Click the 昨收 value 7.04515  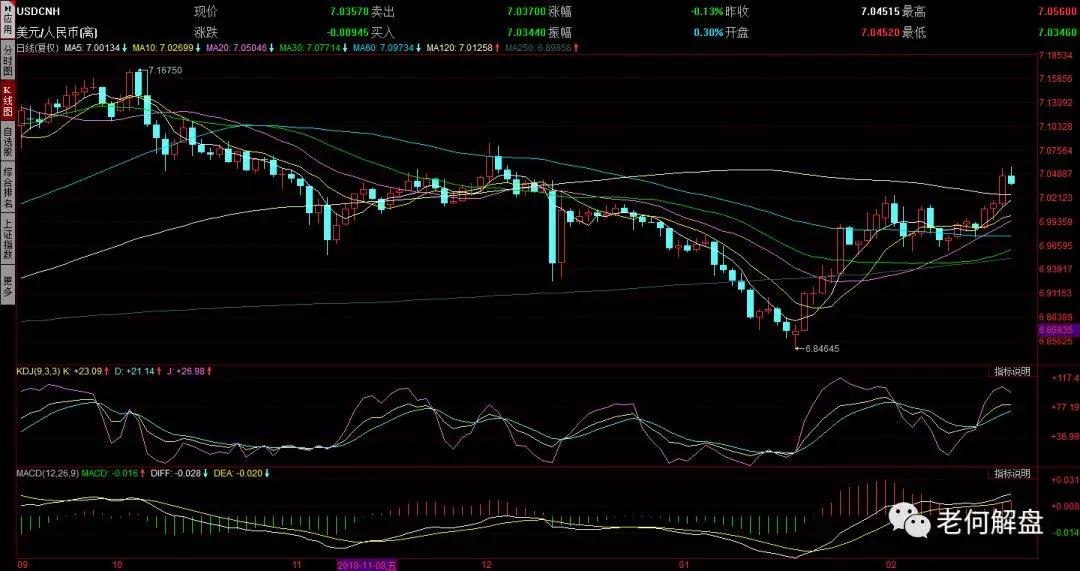[x=880, y=12]
